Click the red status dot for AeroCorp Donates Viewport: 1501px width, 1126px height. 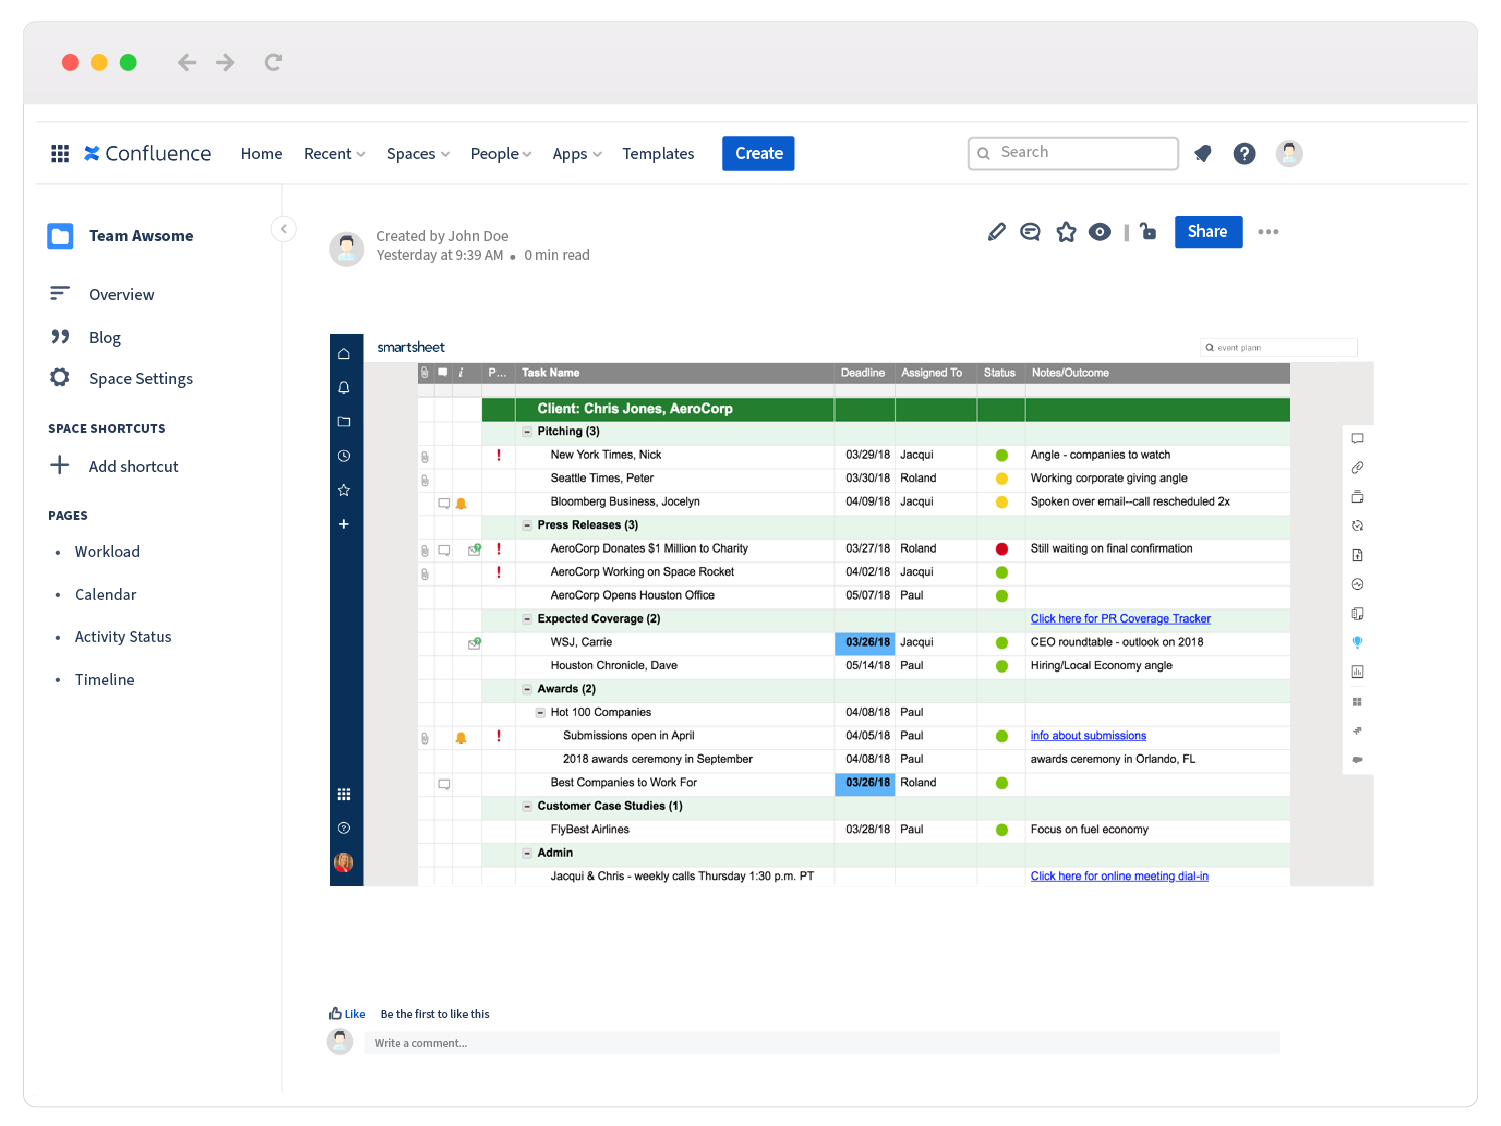pyautogui.click(x=1001, y=549)
